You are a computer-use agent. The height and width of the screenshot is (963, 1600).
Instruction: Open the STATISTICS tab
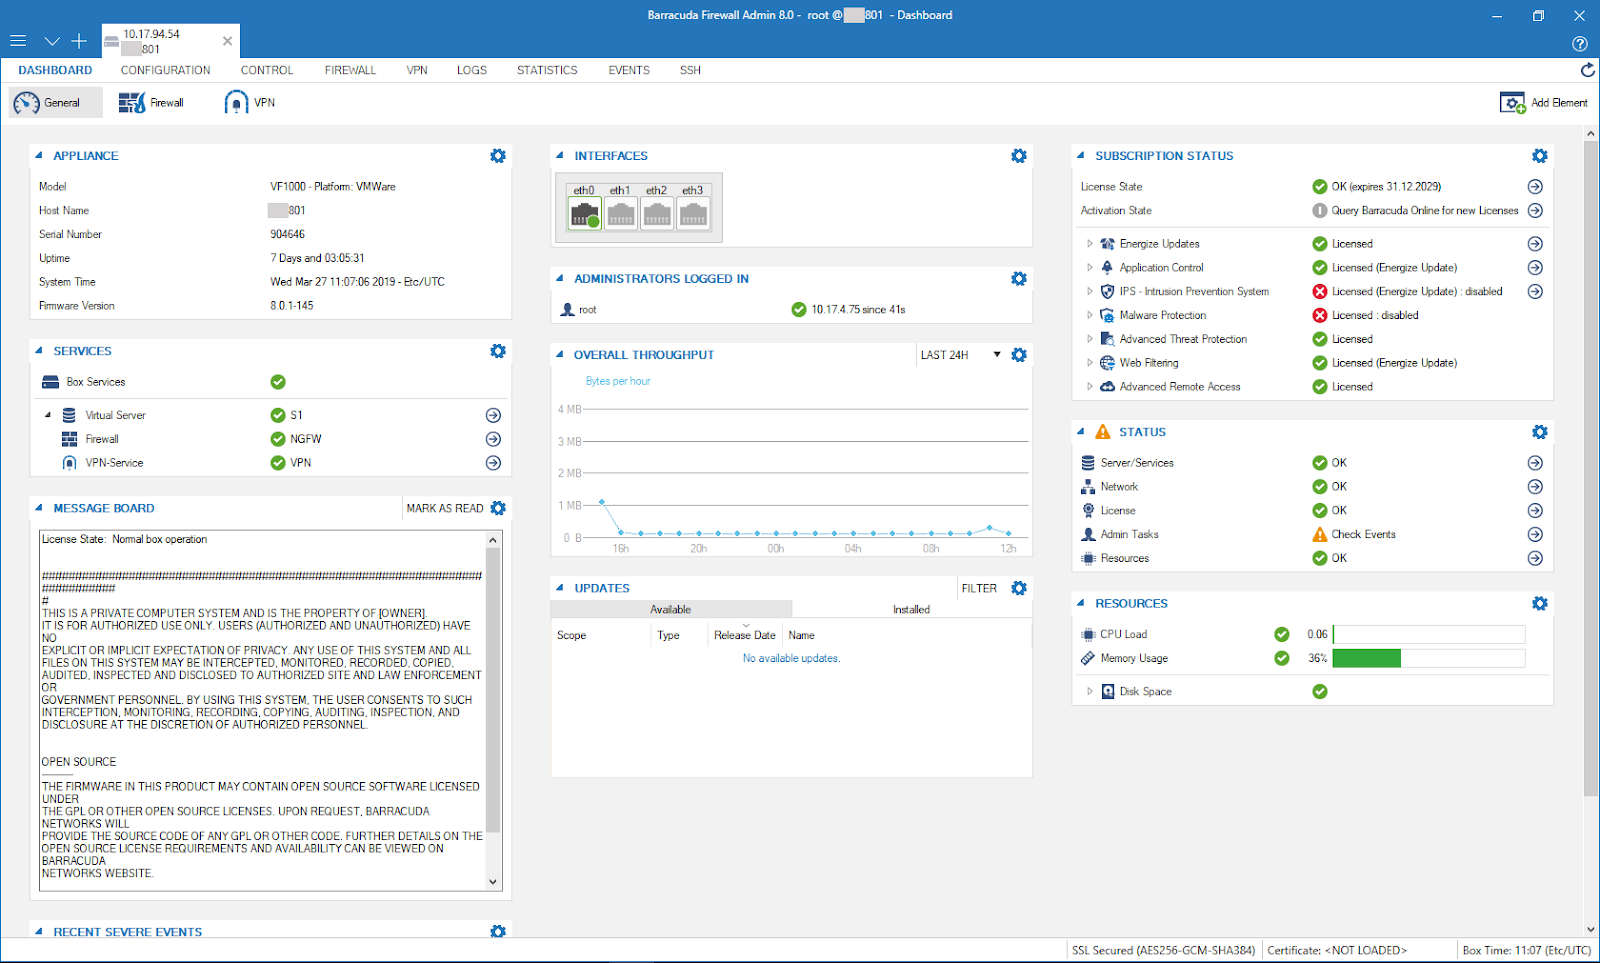[x=547, y=71]
